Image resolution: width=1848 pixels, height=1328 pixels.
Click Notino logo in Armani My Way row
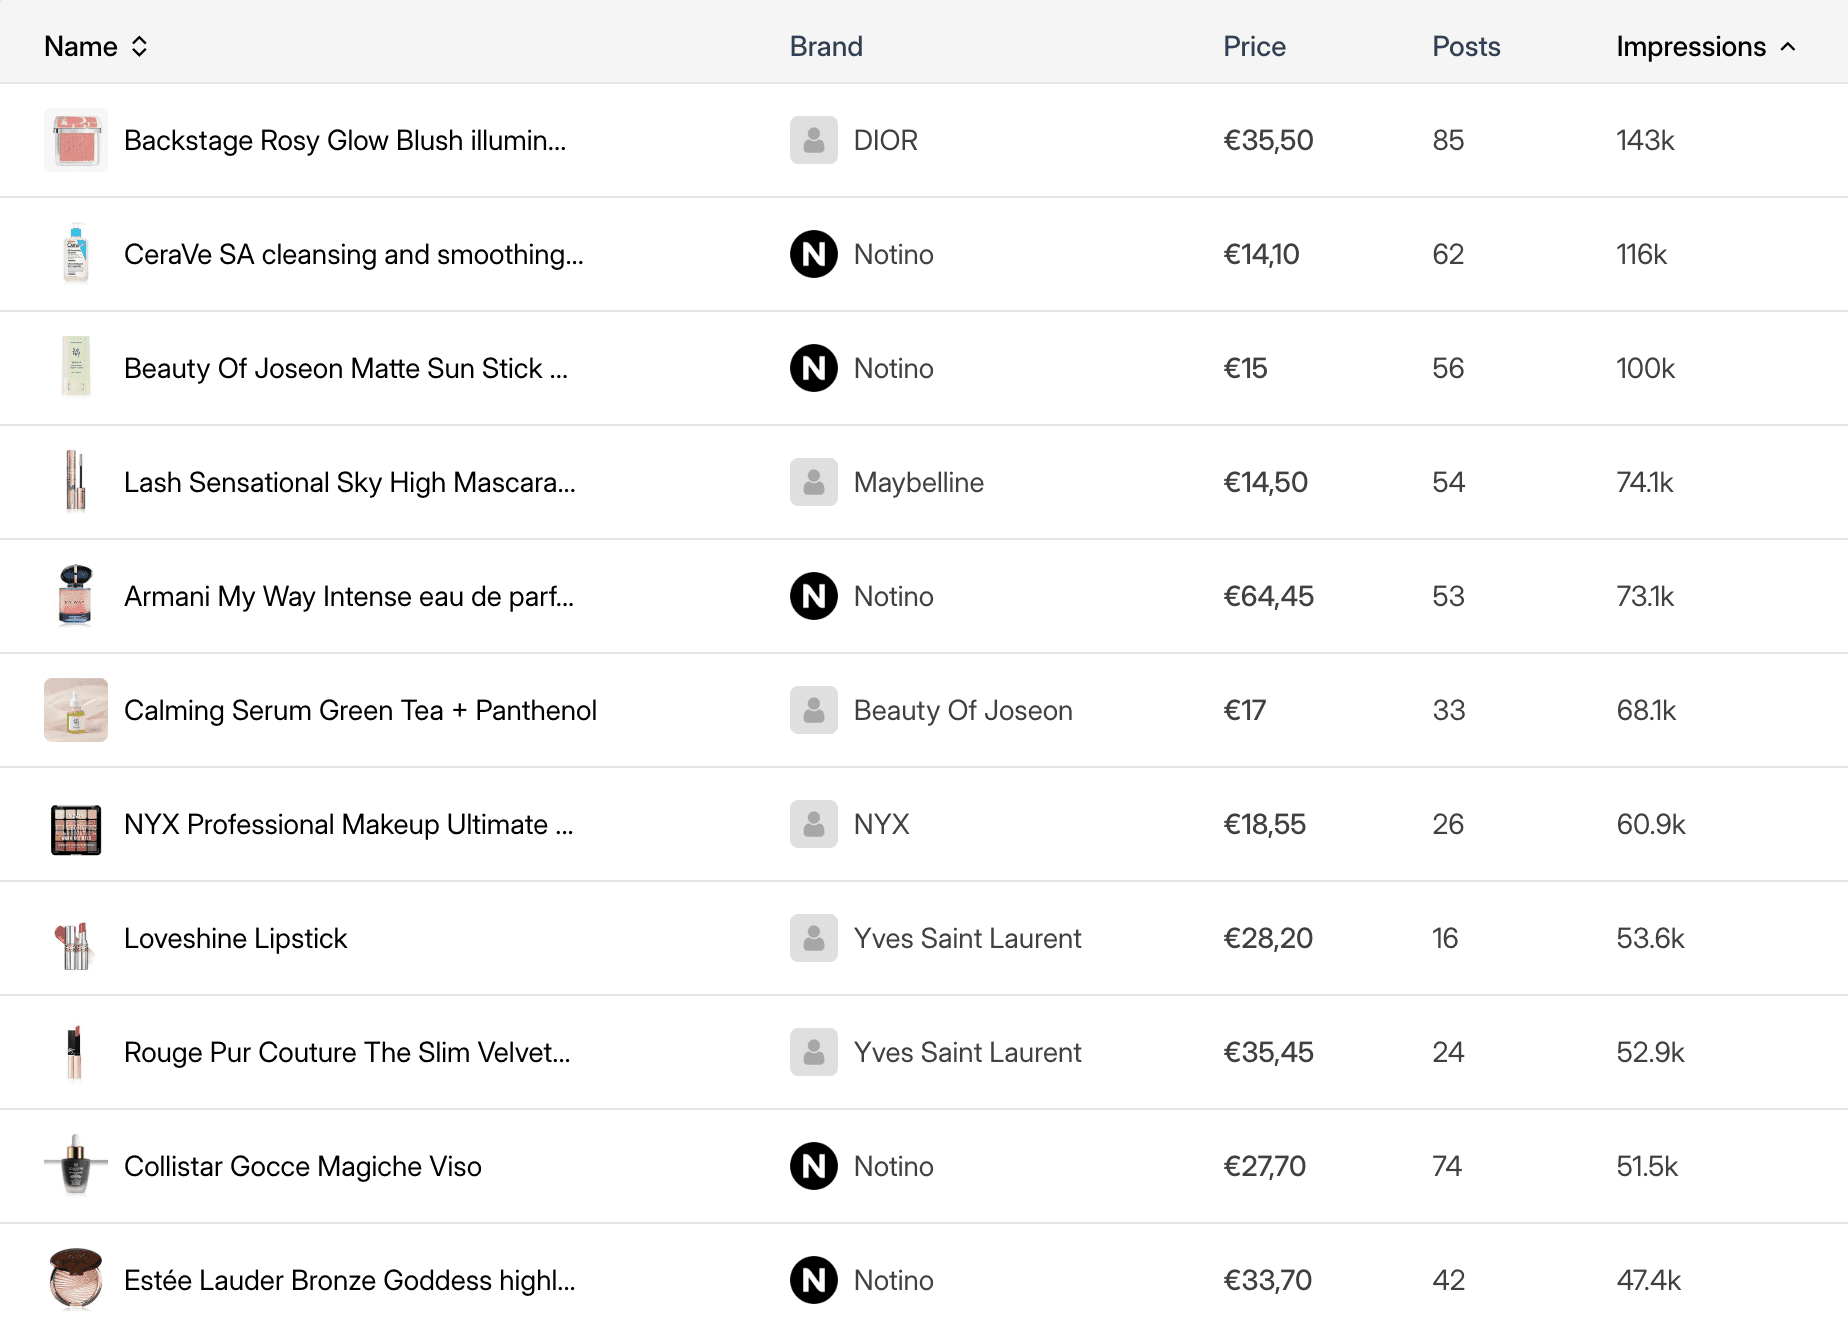point(813,596)
